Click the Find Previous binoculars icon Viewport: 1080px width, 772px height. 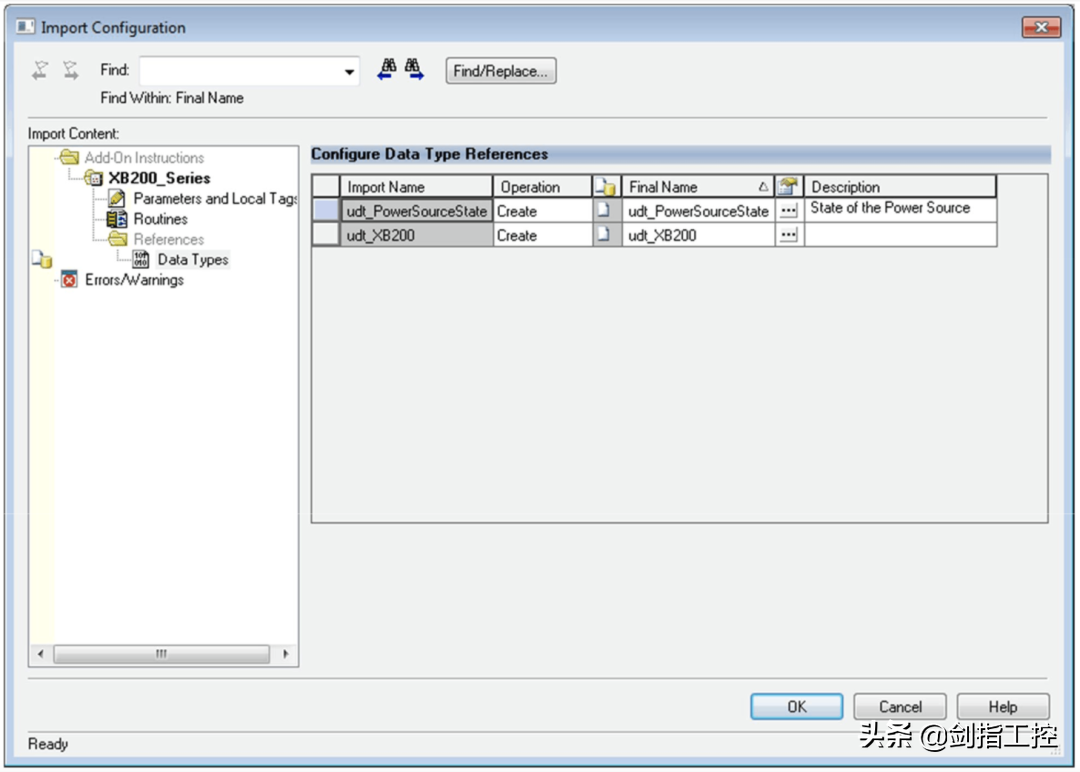(x=387, y=70)
